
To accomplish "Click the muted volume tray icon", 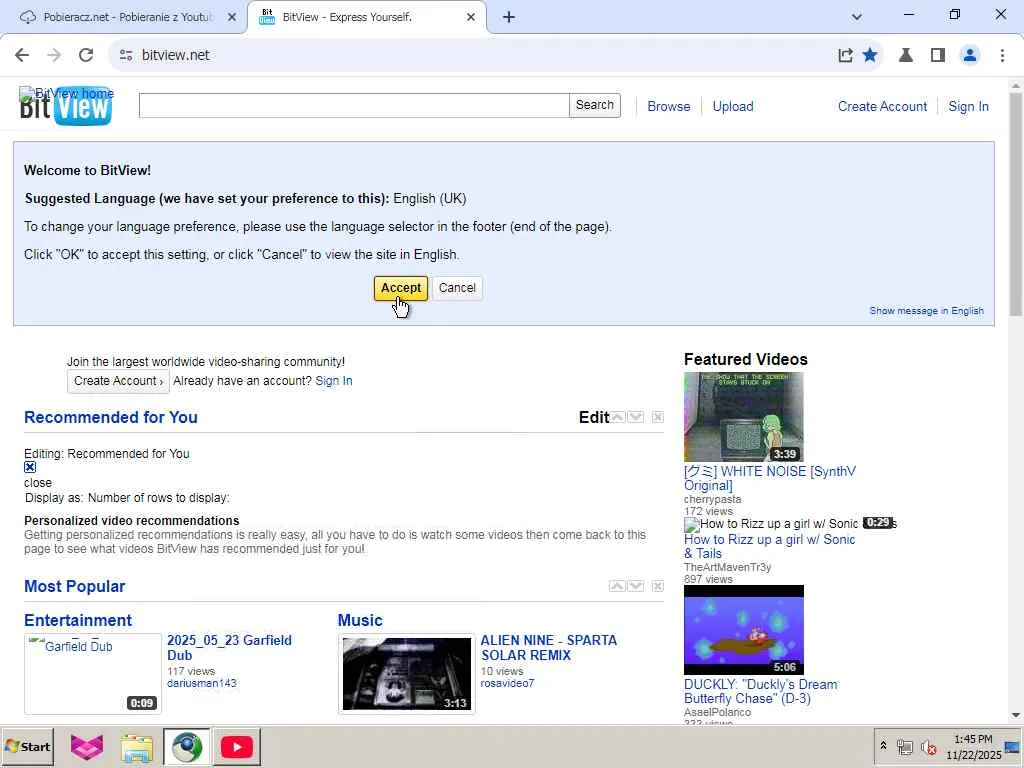I will (x=927, y=747).
